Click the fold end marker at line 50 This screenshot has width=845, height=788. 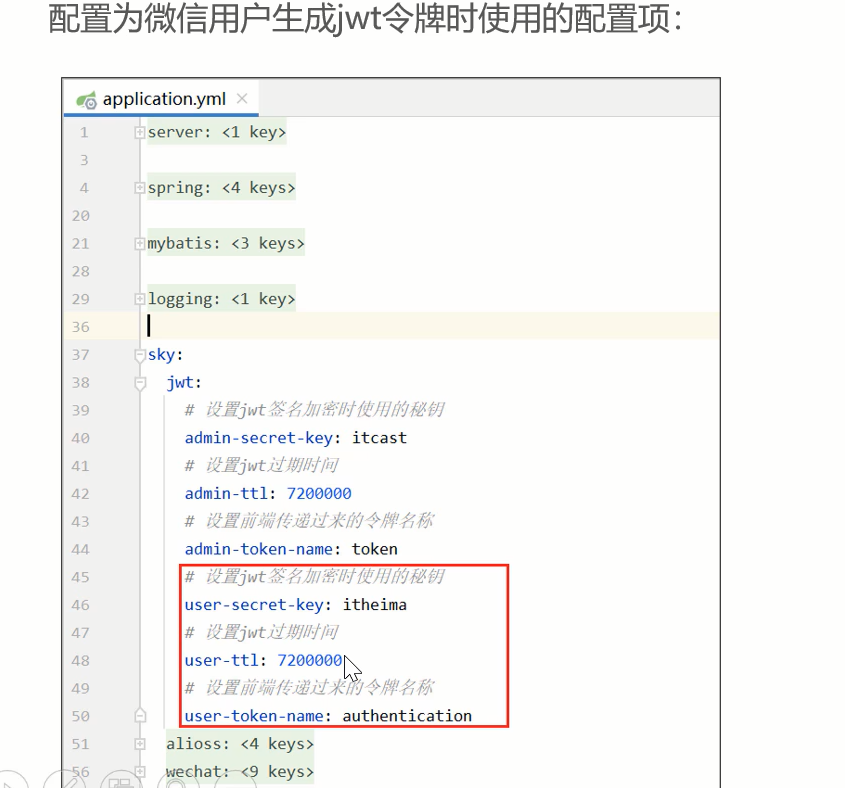point(140,716)
